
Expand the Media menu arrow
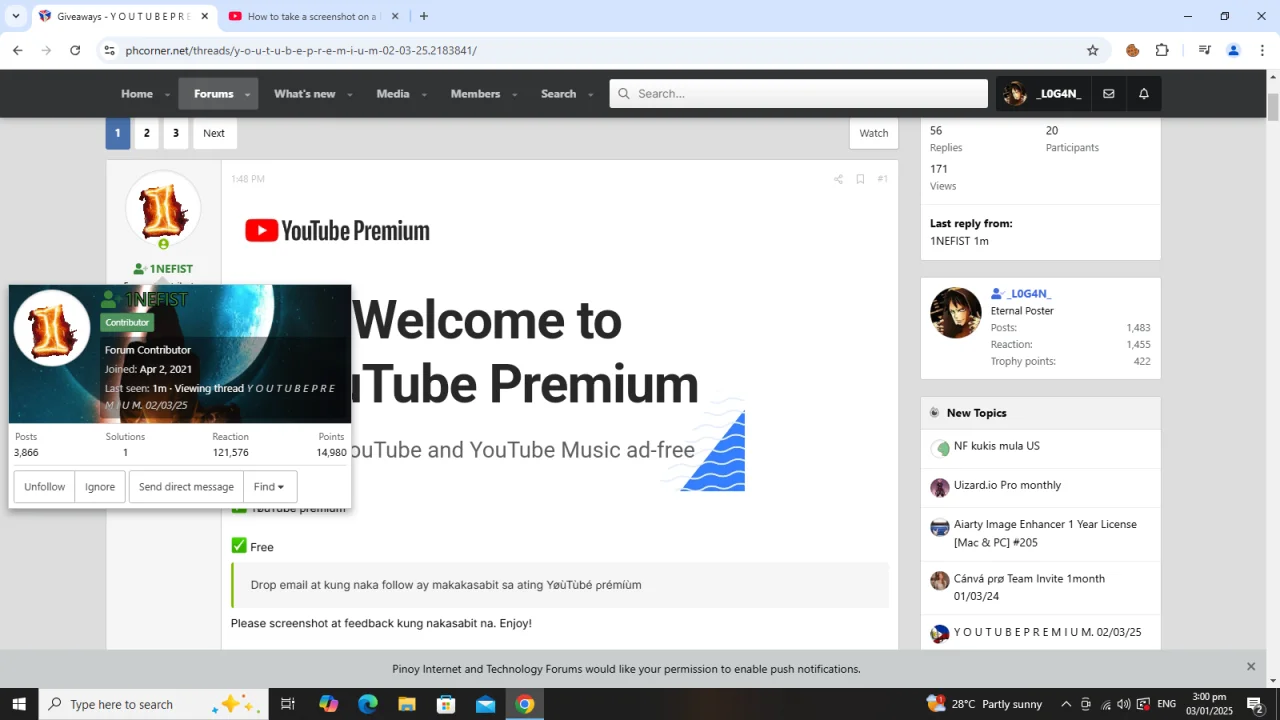(x=424, y=95)
